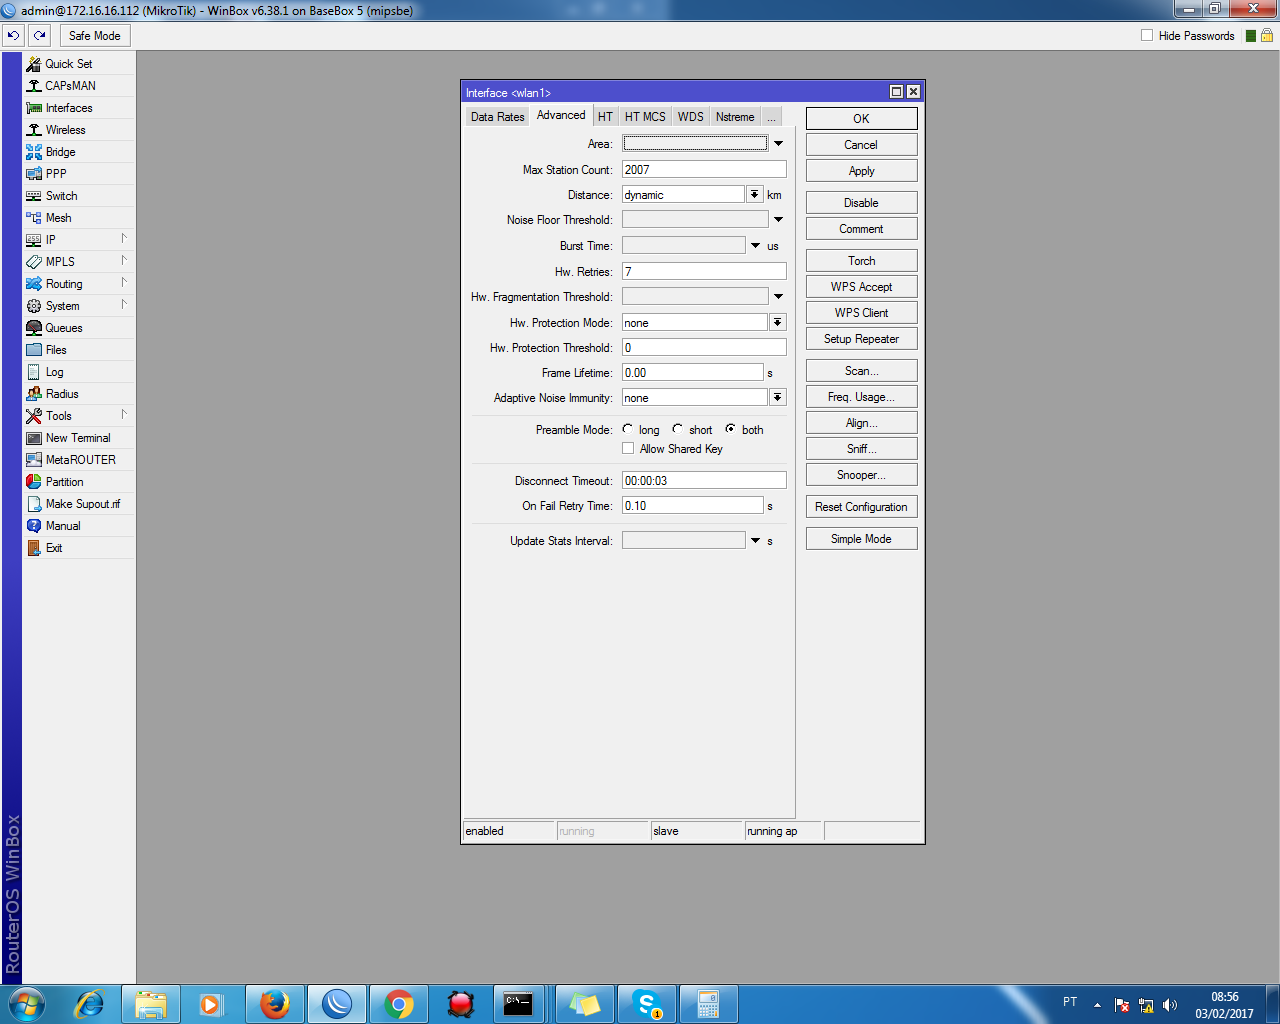This screenshot has width=1280, height=1024.
Task: Click the padlock icon at top right
Action: click(x=1267, y=35)
